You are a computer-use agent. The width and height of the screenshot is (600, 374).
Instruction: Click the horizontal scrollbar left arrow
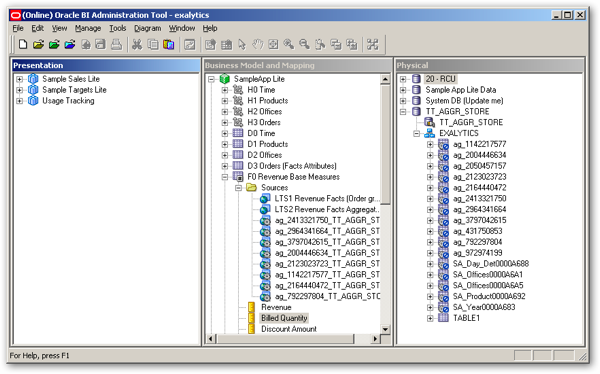pos(211,339)
